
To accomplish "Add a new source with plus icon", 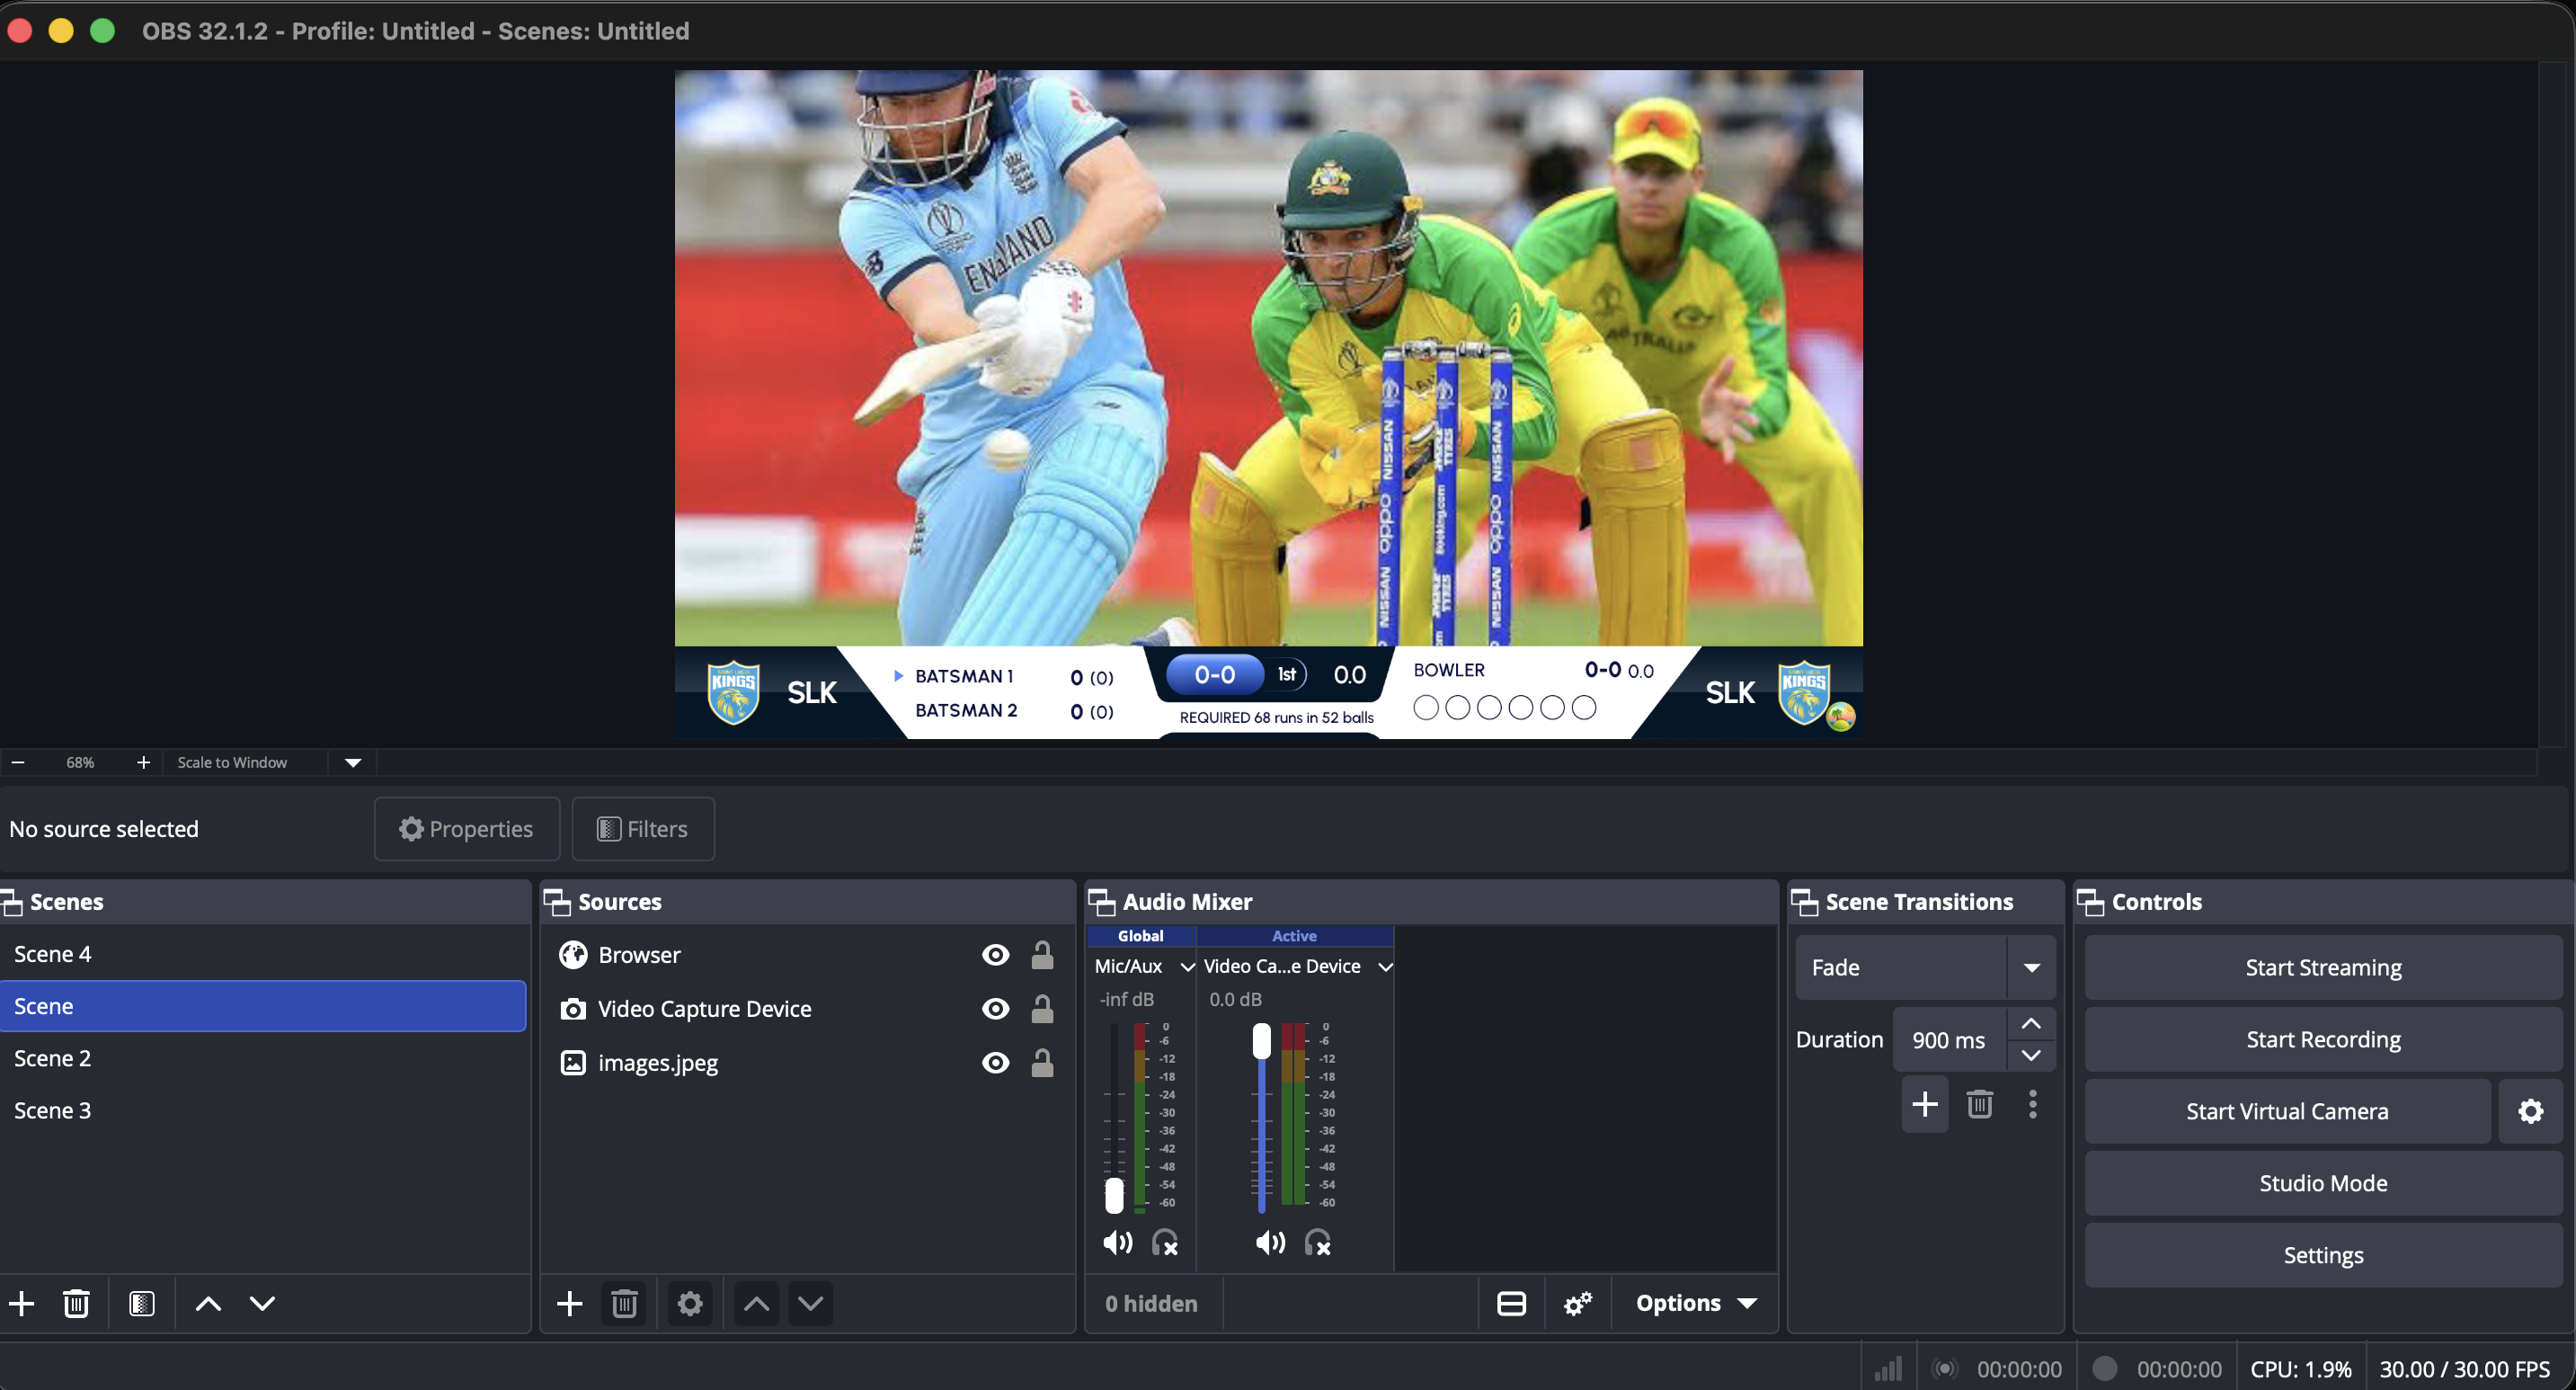I will click(569, 1303).
